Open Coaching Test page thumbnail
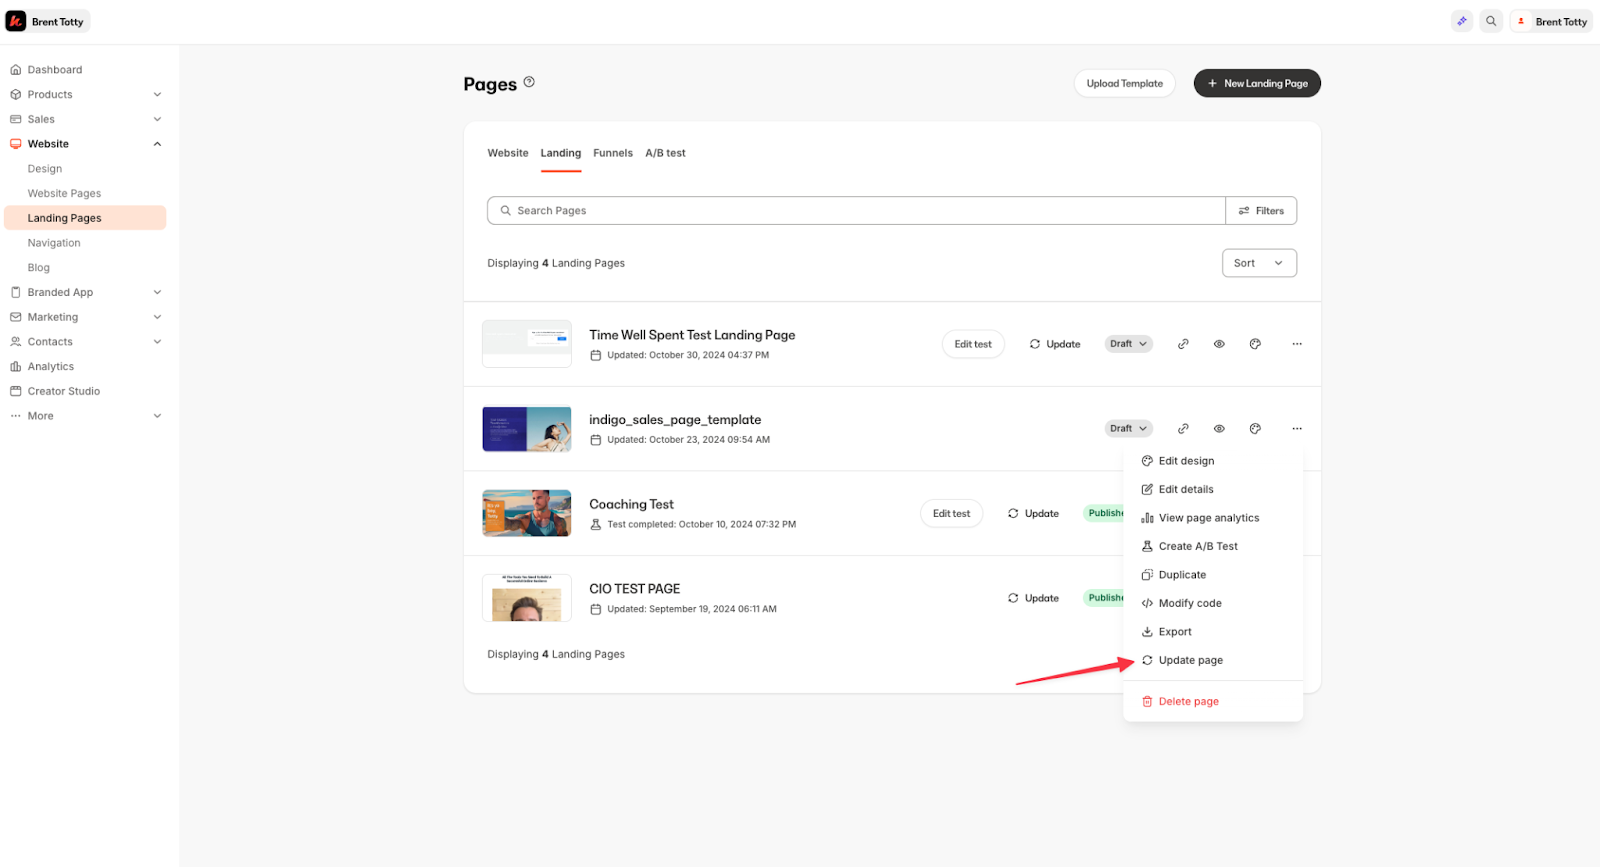 pyautogui.click(x=527, y=513)
